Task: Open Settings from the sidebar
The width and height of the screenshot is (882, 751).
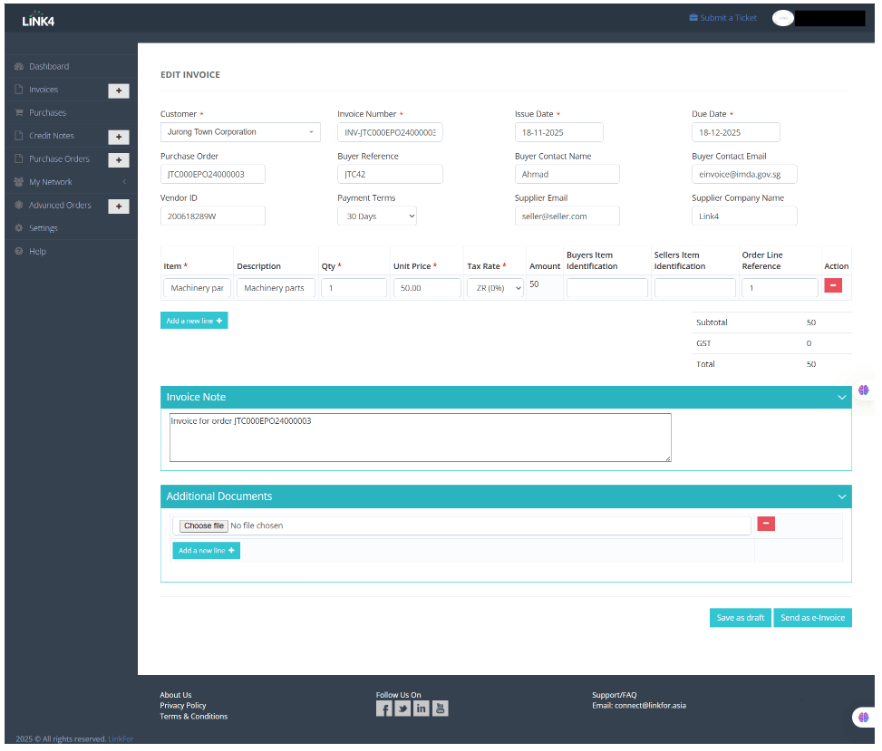Action: coord(43,229)
